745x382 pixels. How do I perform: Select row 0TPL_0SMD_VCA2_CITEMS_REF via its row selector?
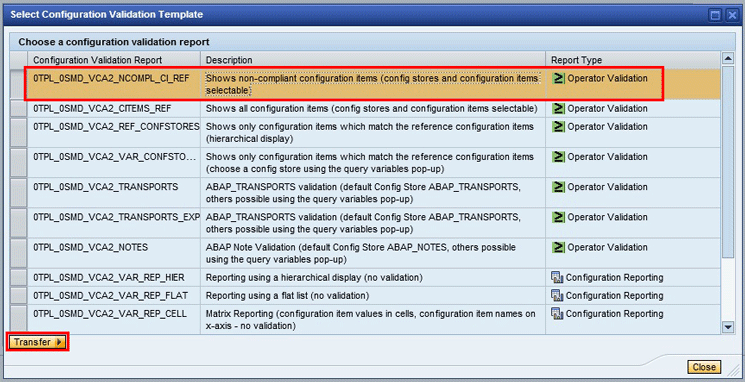(x=19, y=109)
